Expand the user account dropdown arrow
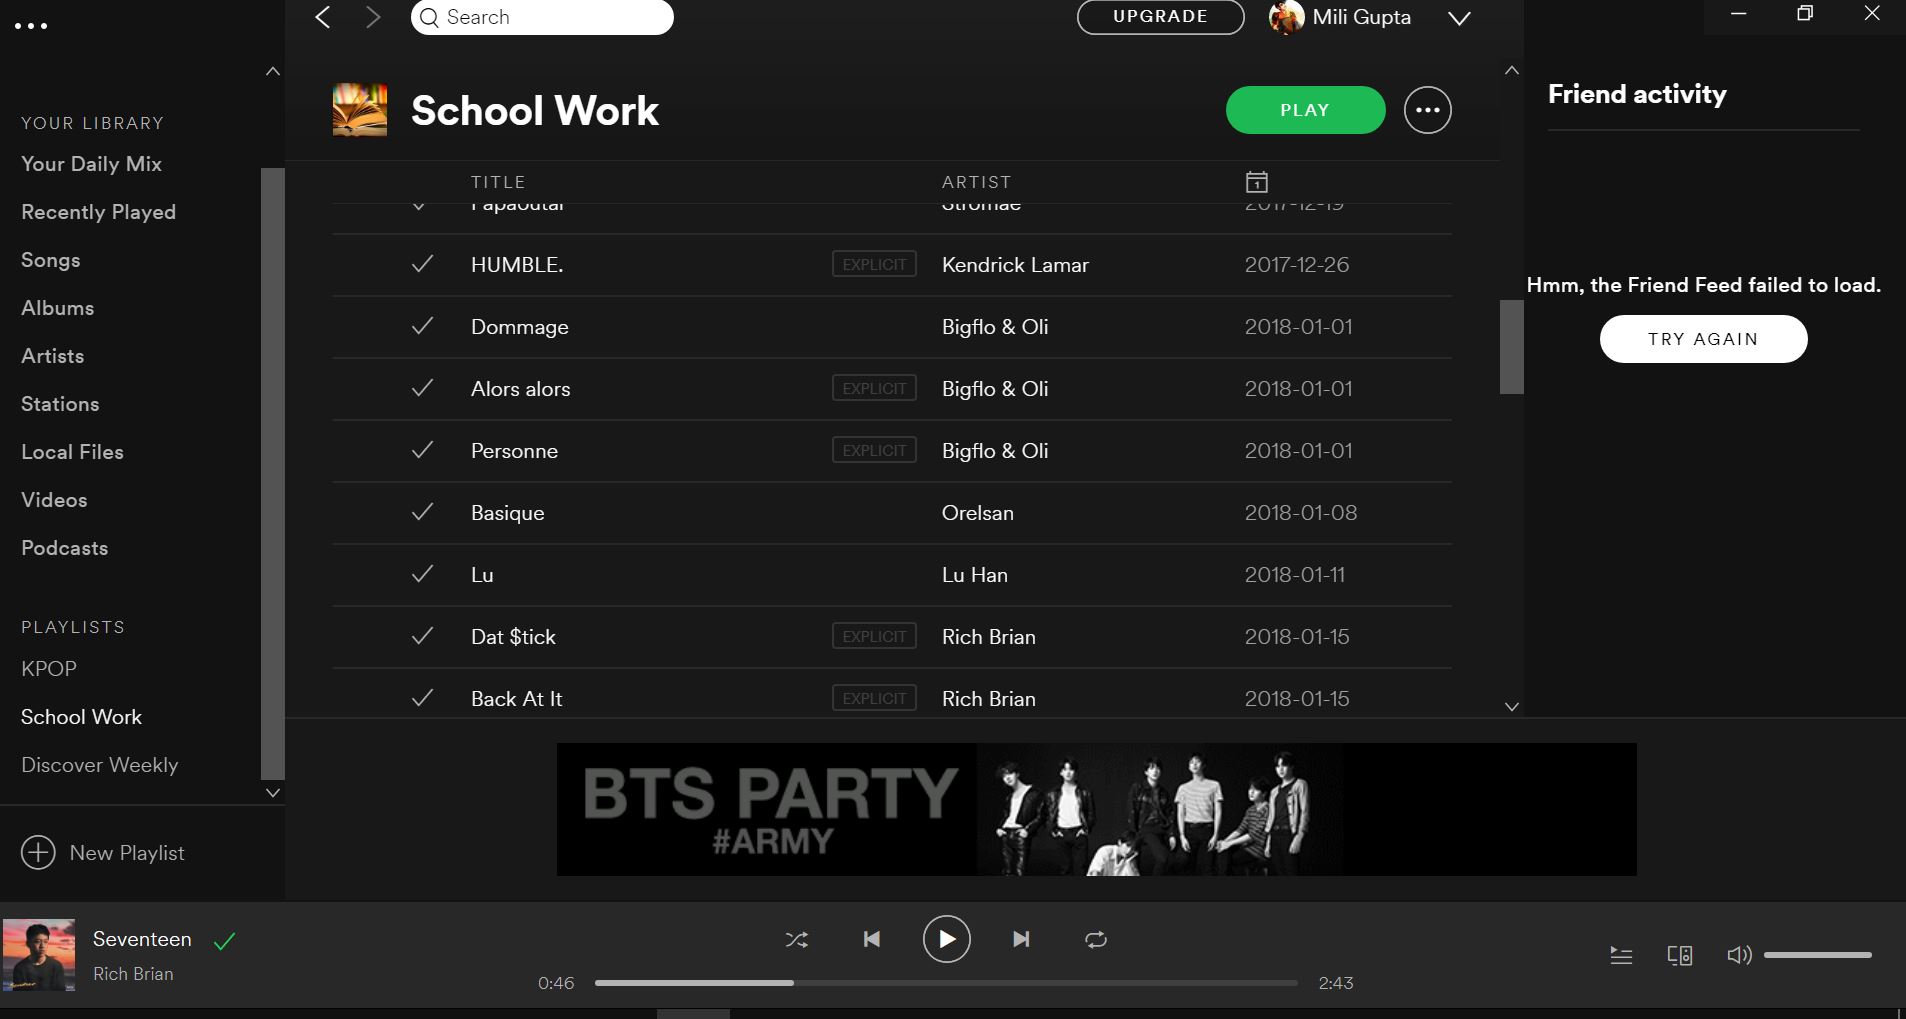The image size is (1906, 1019). pos(1460,18)
